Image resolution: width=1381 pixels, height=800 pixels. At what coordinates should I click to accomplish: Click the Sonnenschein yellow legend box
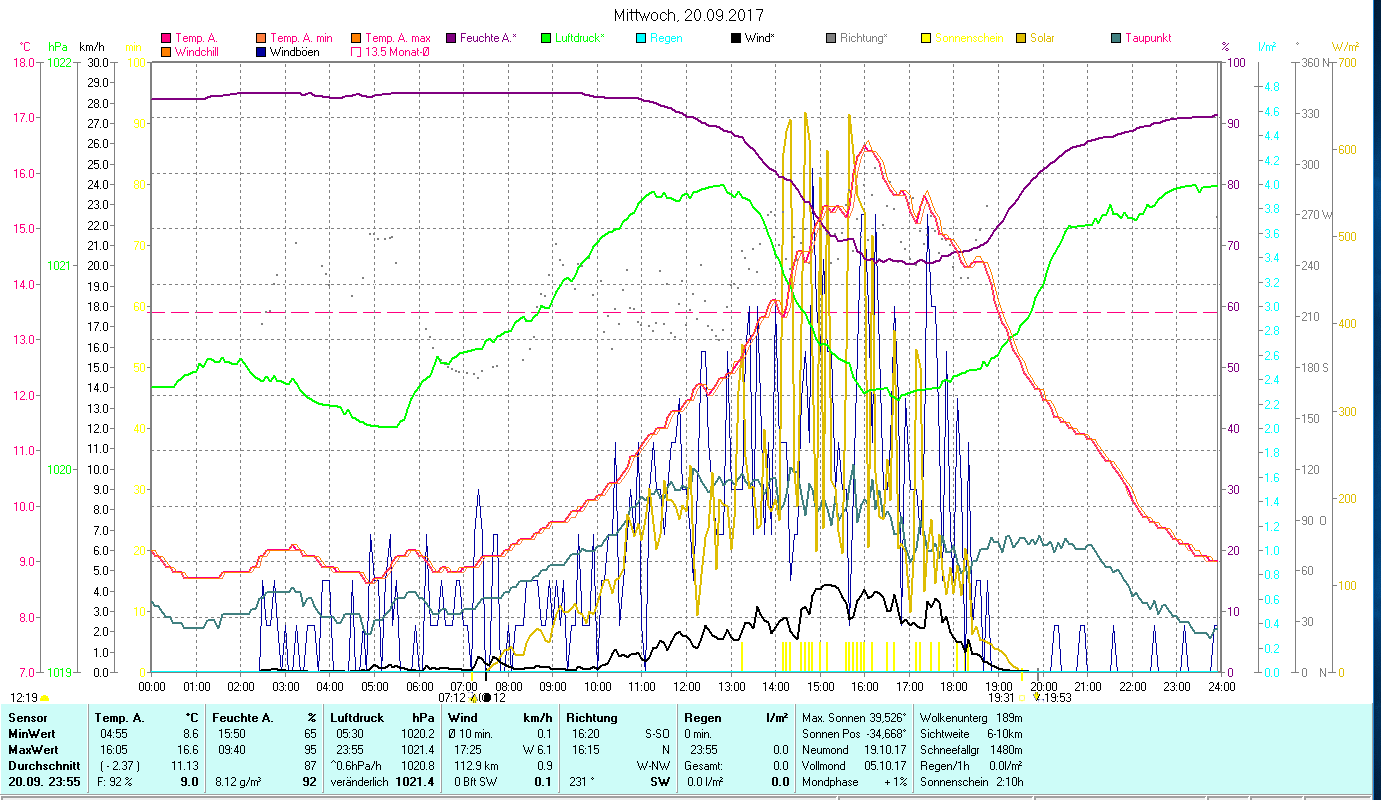(926, 39)
